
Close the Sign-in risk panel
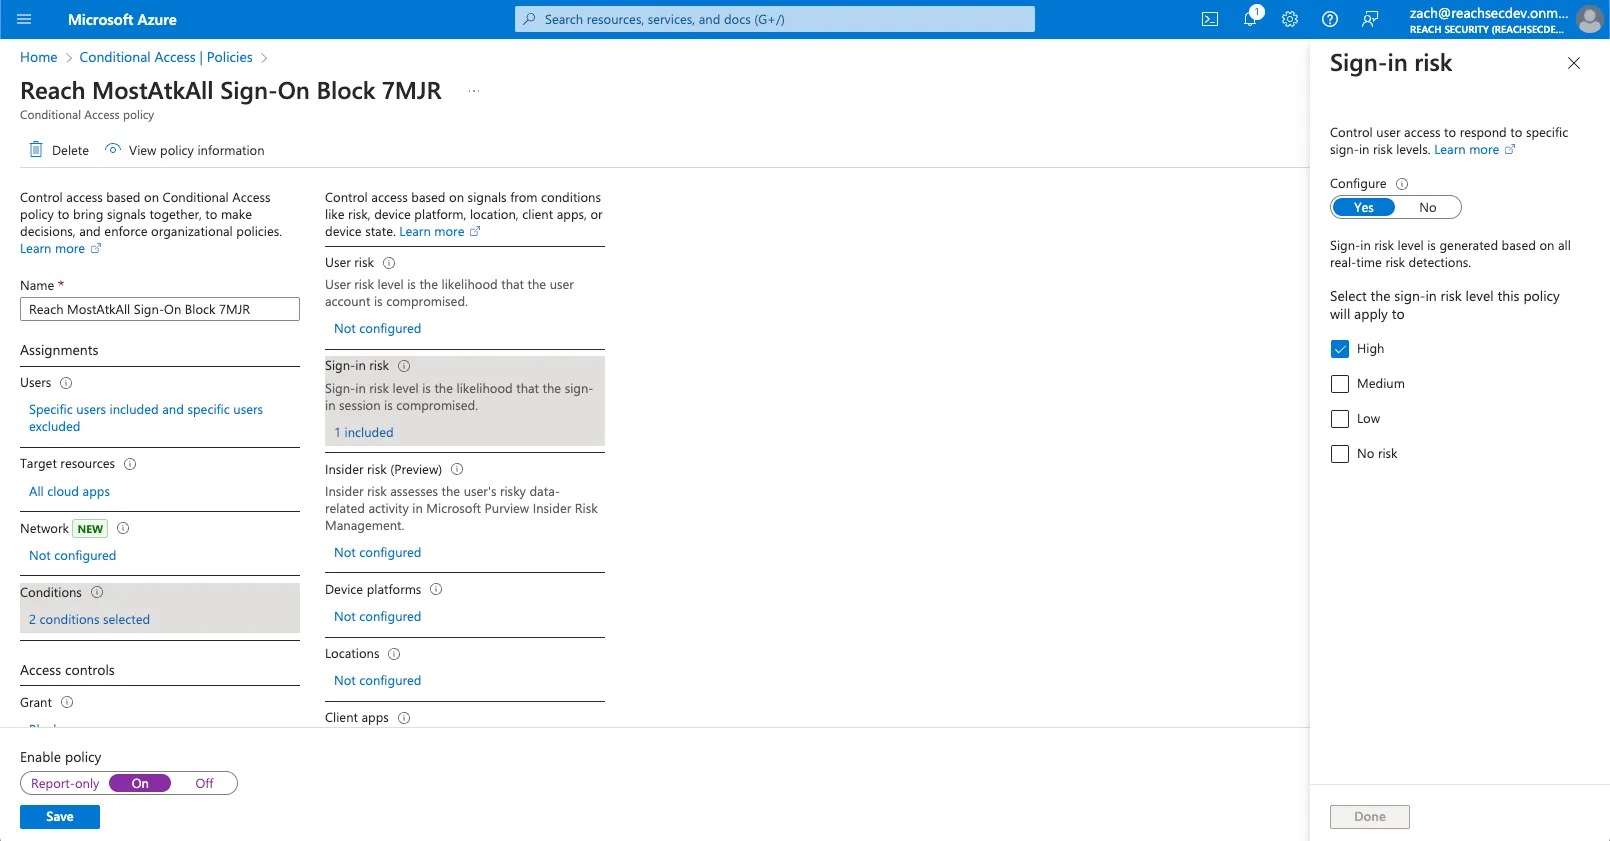coord(1574,63)
